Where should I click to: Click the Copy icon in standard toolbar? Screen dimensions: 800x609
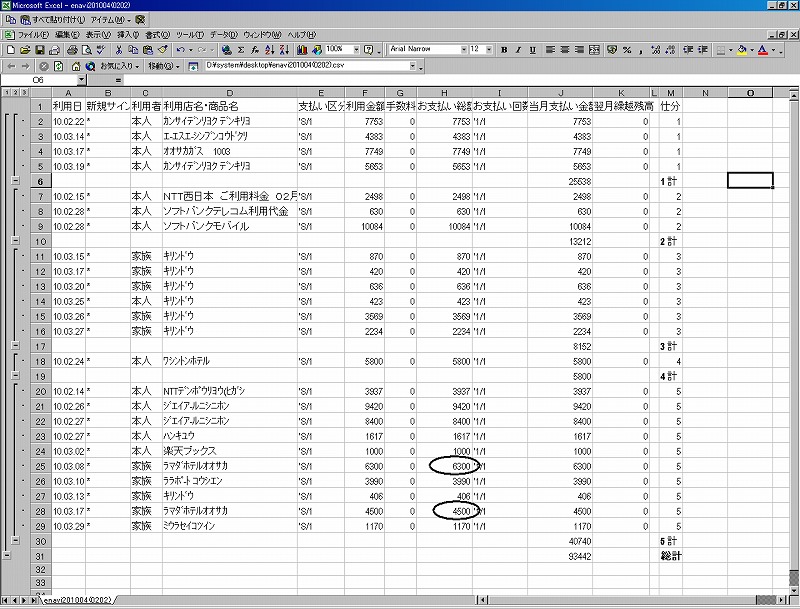[x=133, y=49]
